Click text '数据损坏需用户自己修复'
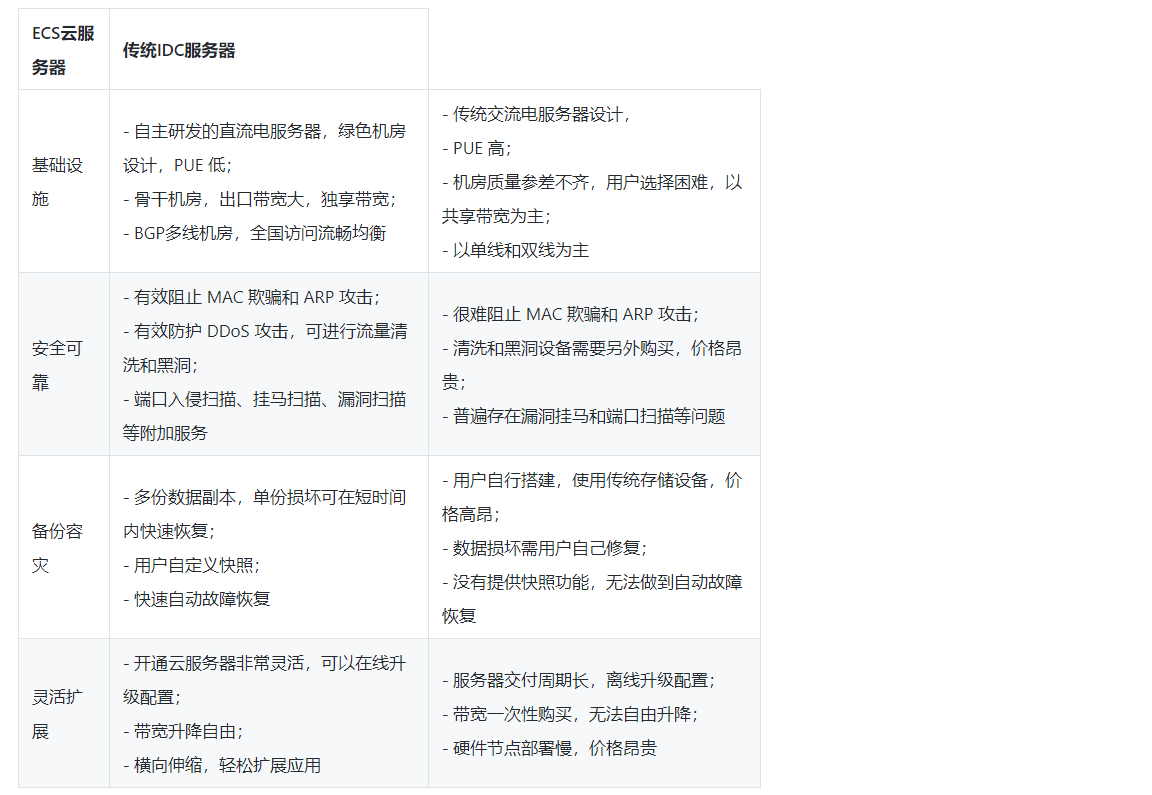The width and height of the screenshot is (1152, 795). tap(547, 547)
